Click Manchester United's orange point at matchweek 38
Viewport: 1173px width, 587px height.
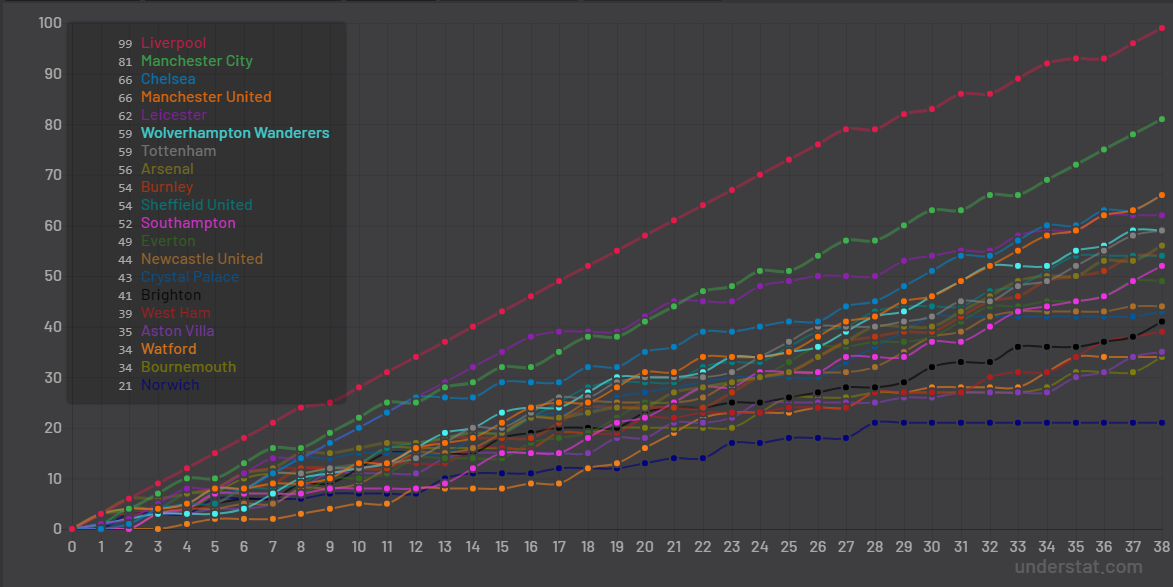point(1162,195)
